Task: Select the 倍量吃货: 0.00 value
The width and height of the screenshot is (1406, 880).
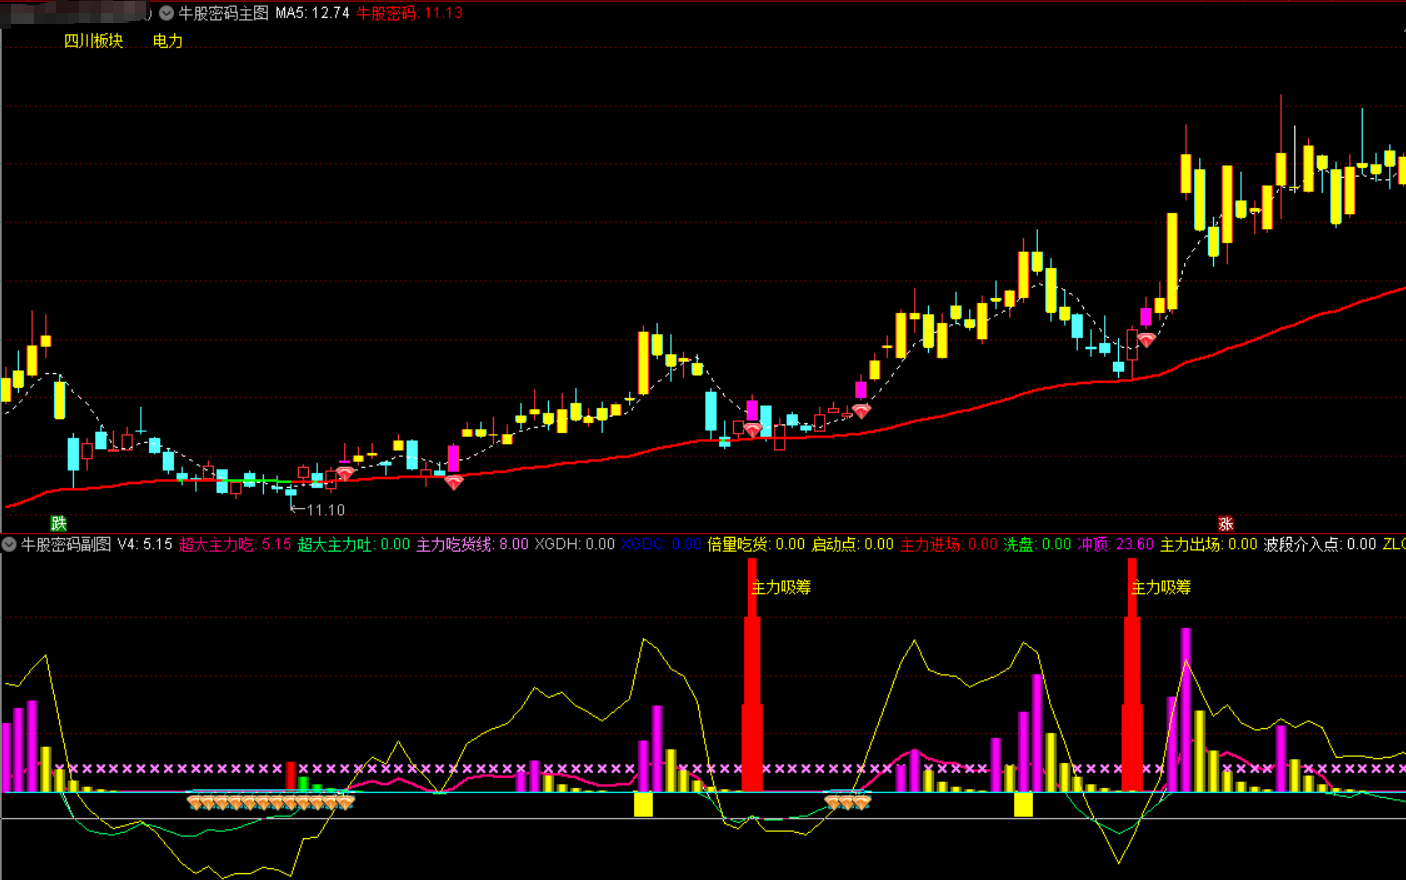Action: (756, 544)
